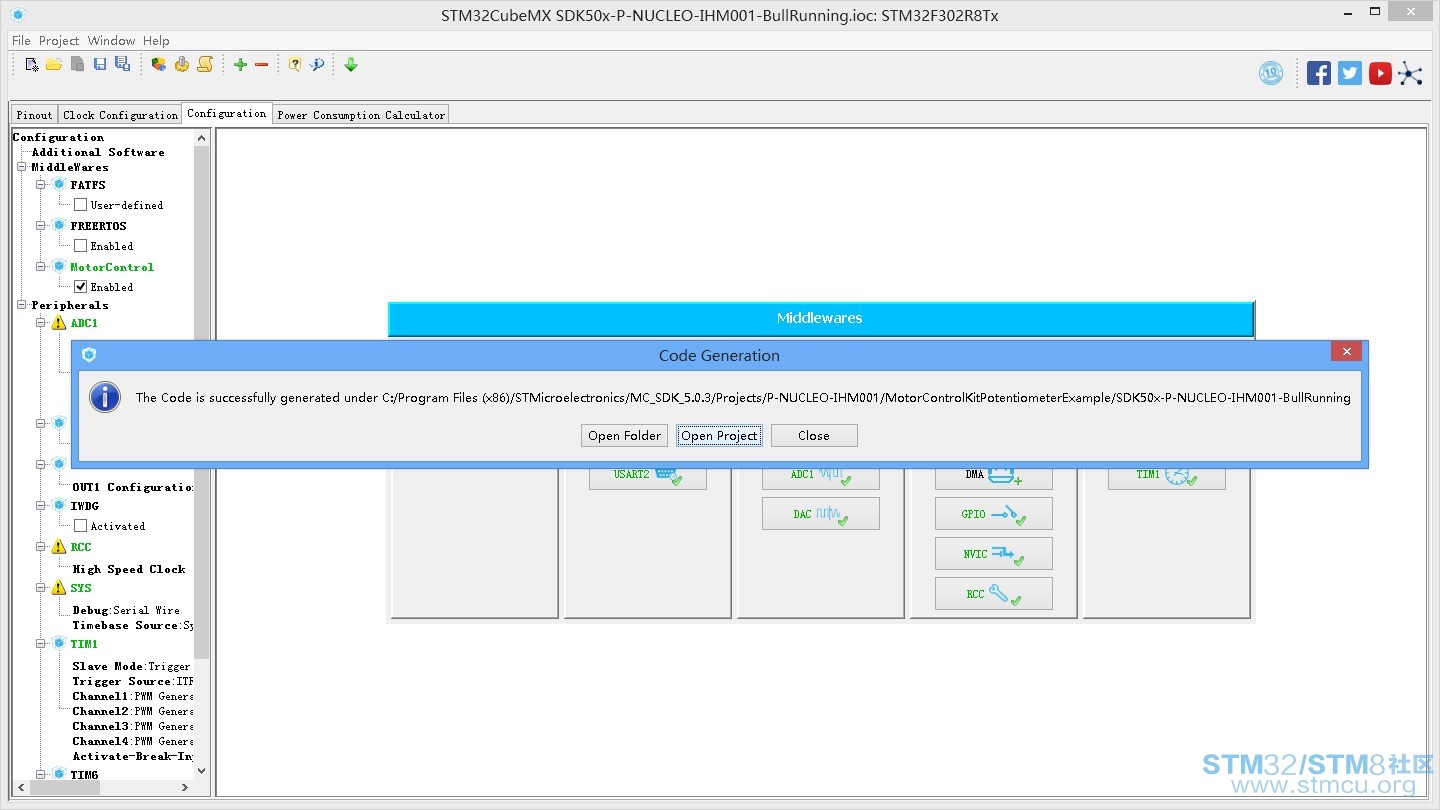Open the DAC configuration button
Screen dimensions: 1440x810
point(821,514)
